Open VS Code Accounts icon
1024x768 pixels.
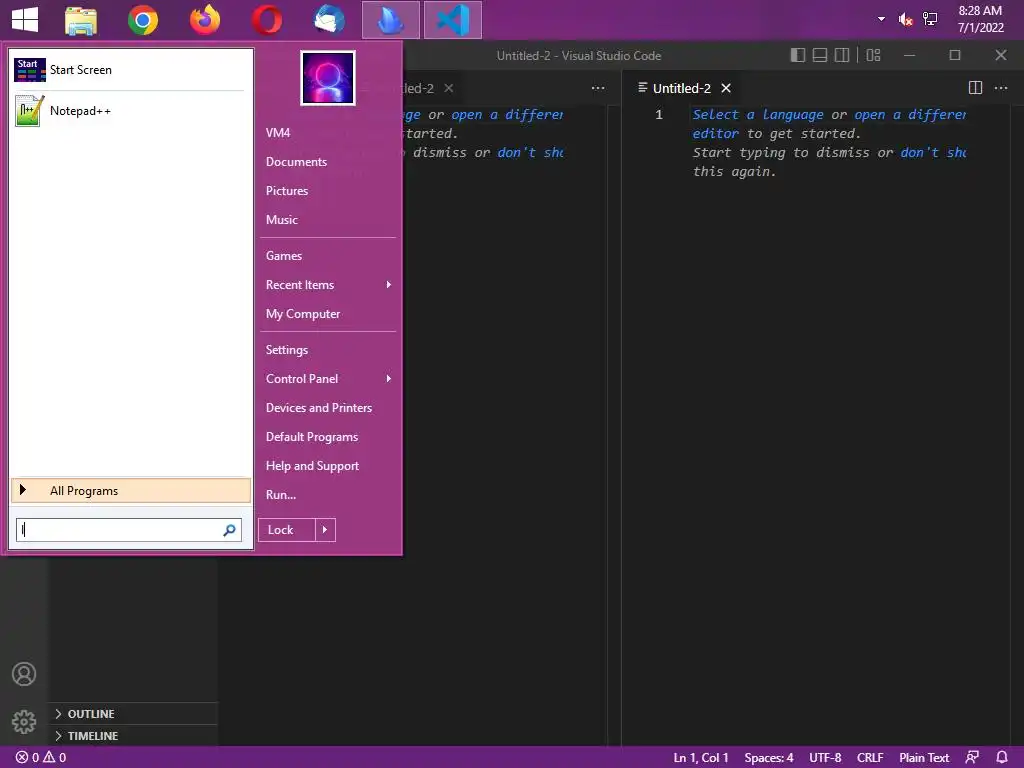(24, 674)
